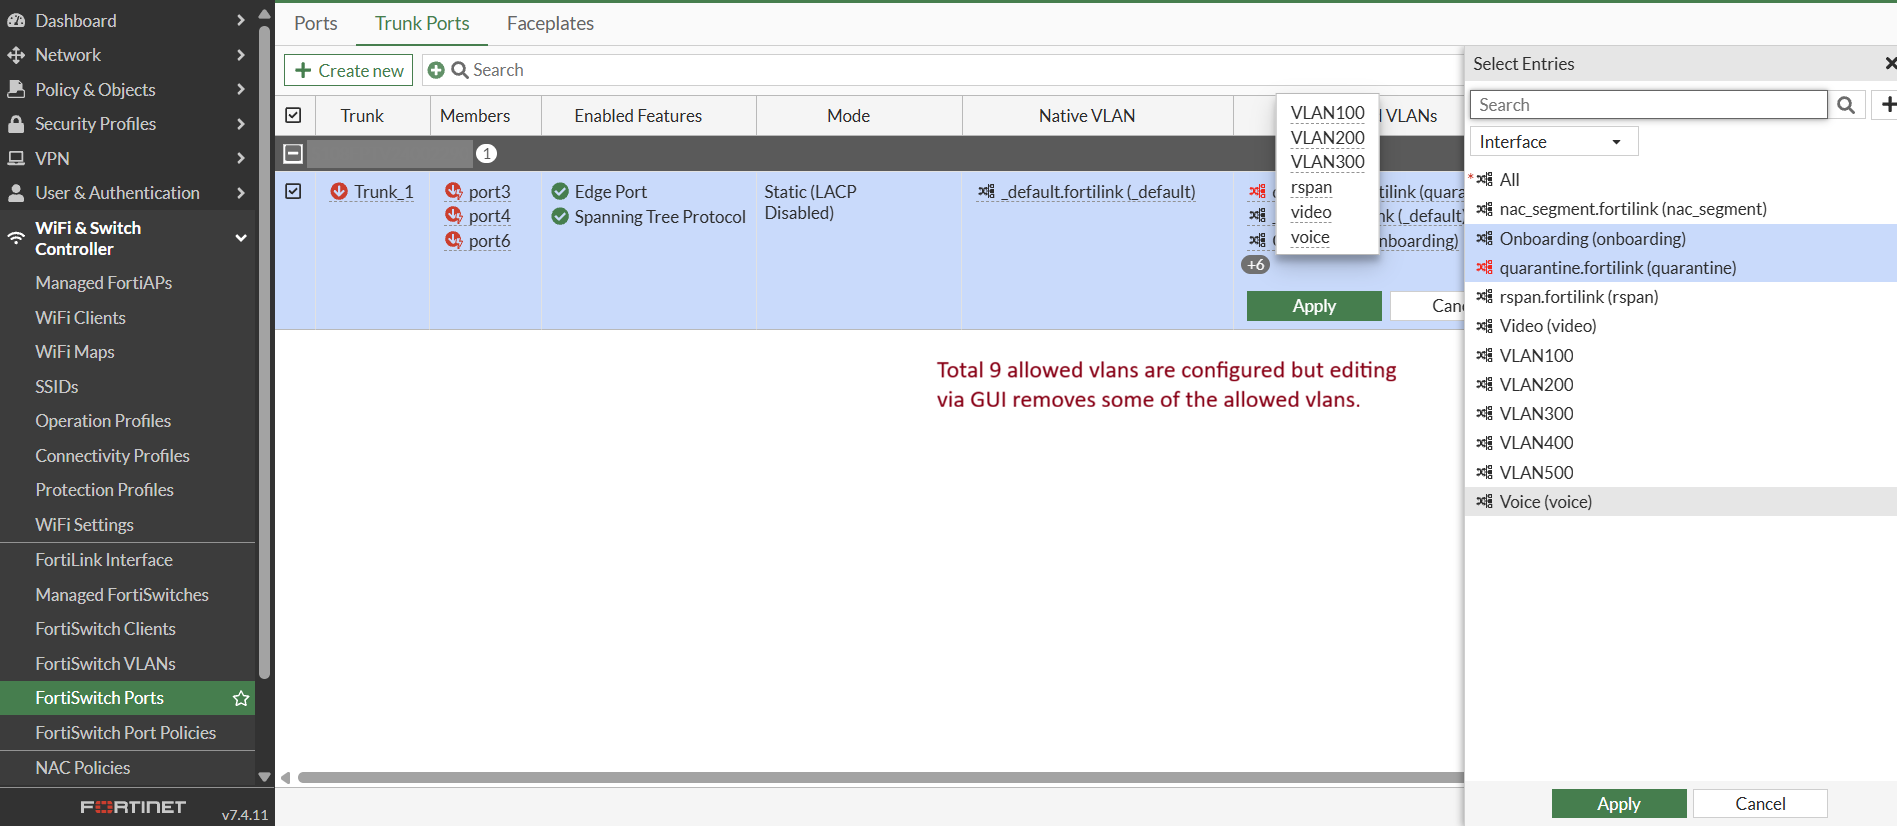Click the table horizontal scrollbar
The image size is (1897, 826).
click(x=880, y=778)
